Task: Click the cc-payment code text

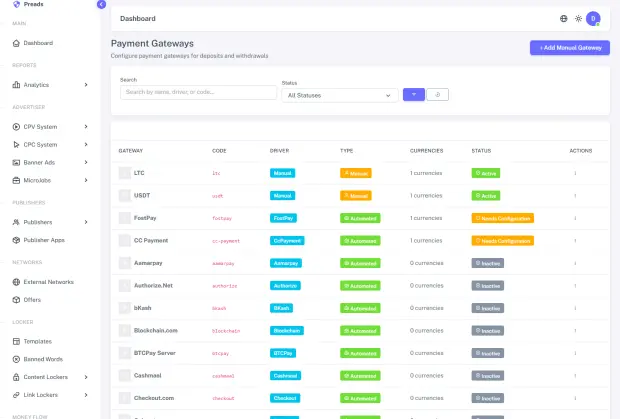Action: (226, 241)
